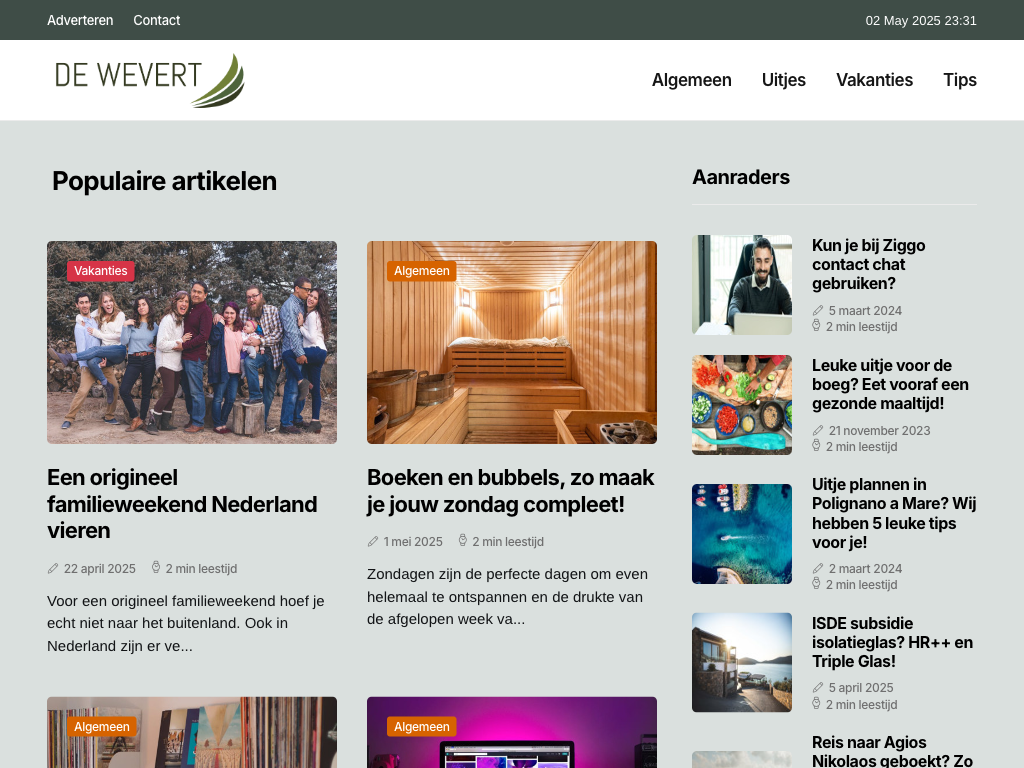Image resolution: width=1024 pixels, height=768 pixels.
Task: Open the Uitjes navigation item
Action: click(x=783, y=80)
